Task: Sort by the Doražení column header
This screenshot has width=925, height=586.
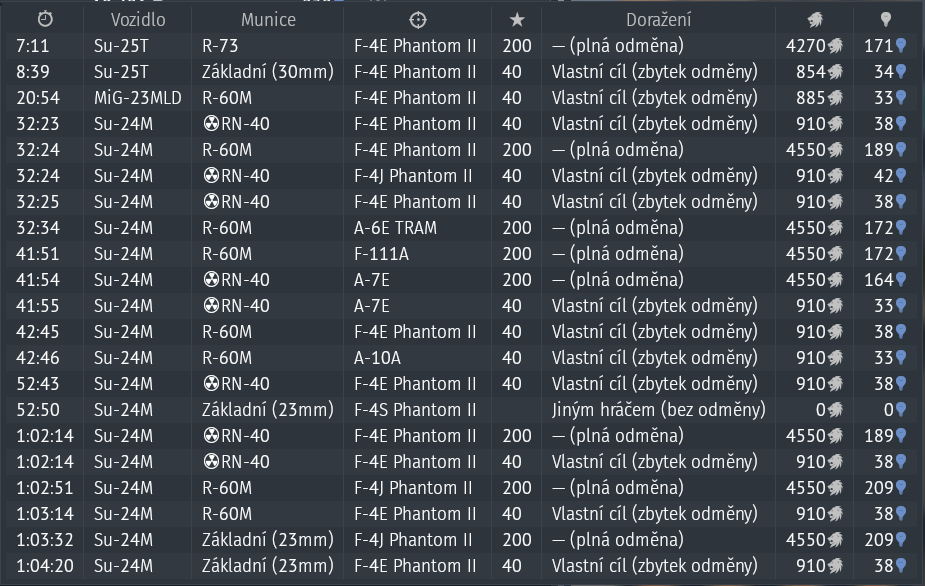Action: coord(657,20)
